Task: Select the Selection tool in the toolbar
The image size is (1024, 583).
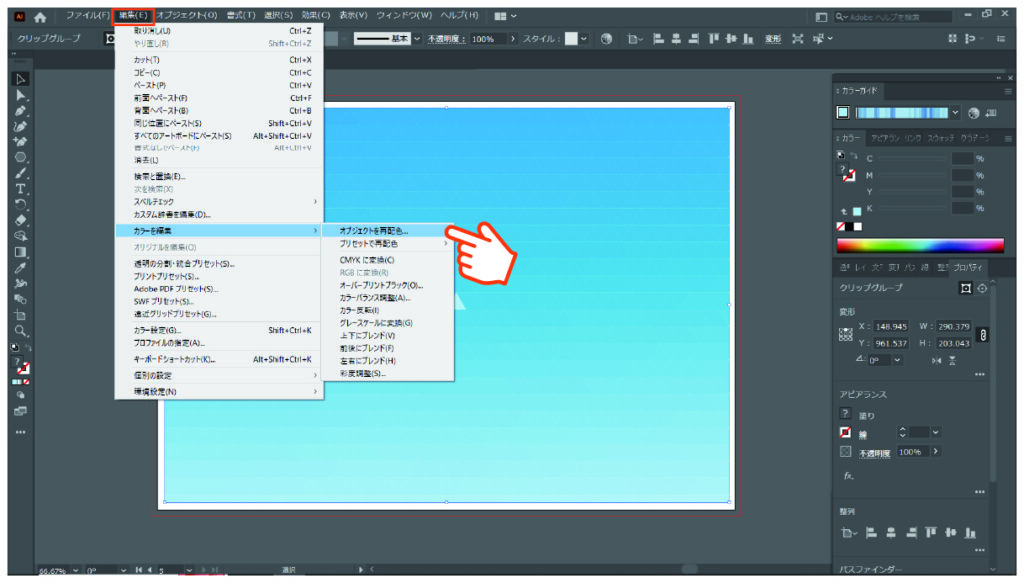Action: point(20,79)
